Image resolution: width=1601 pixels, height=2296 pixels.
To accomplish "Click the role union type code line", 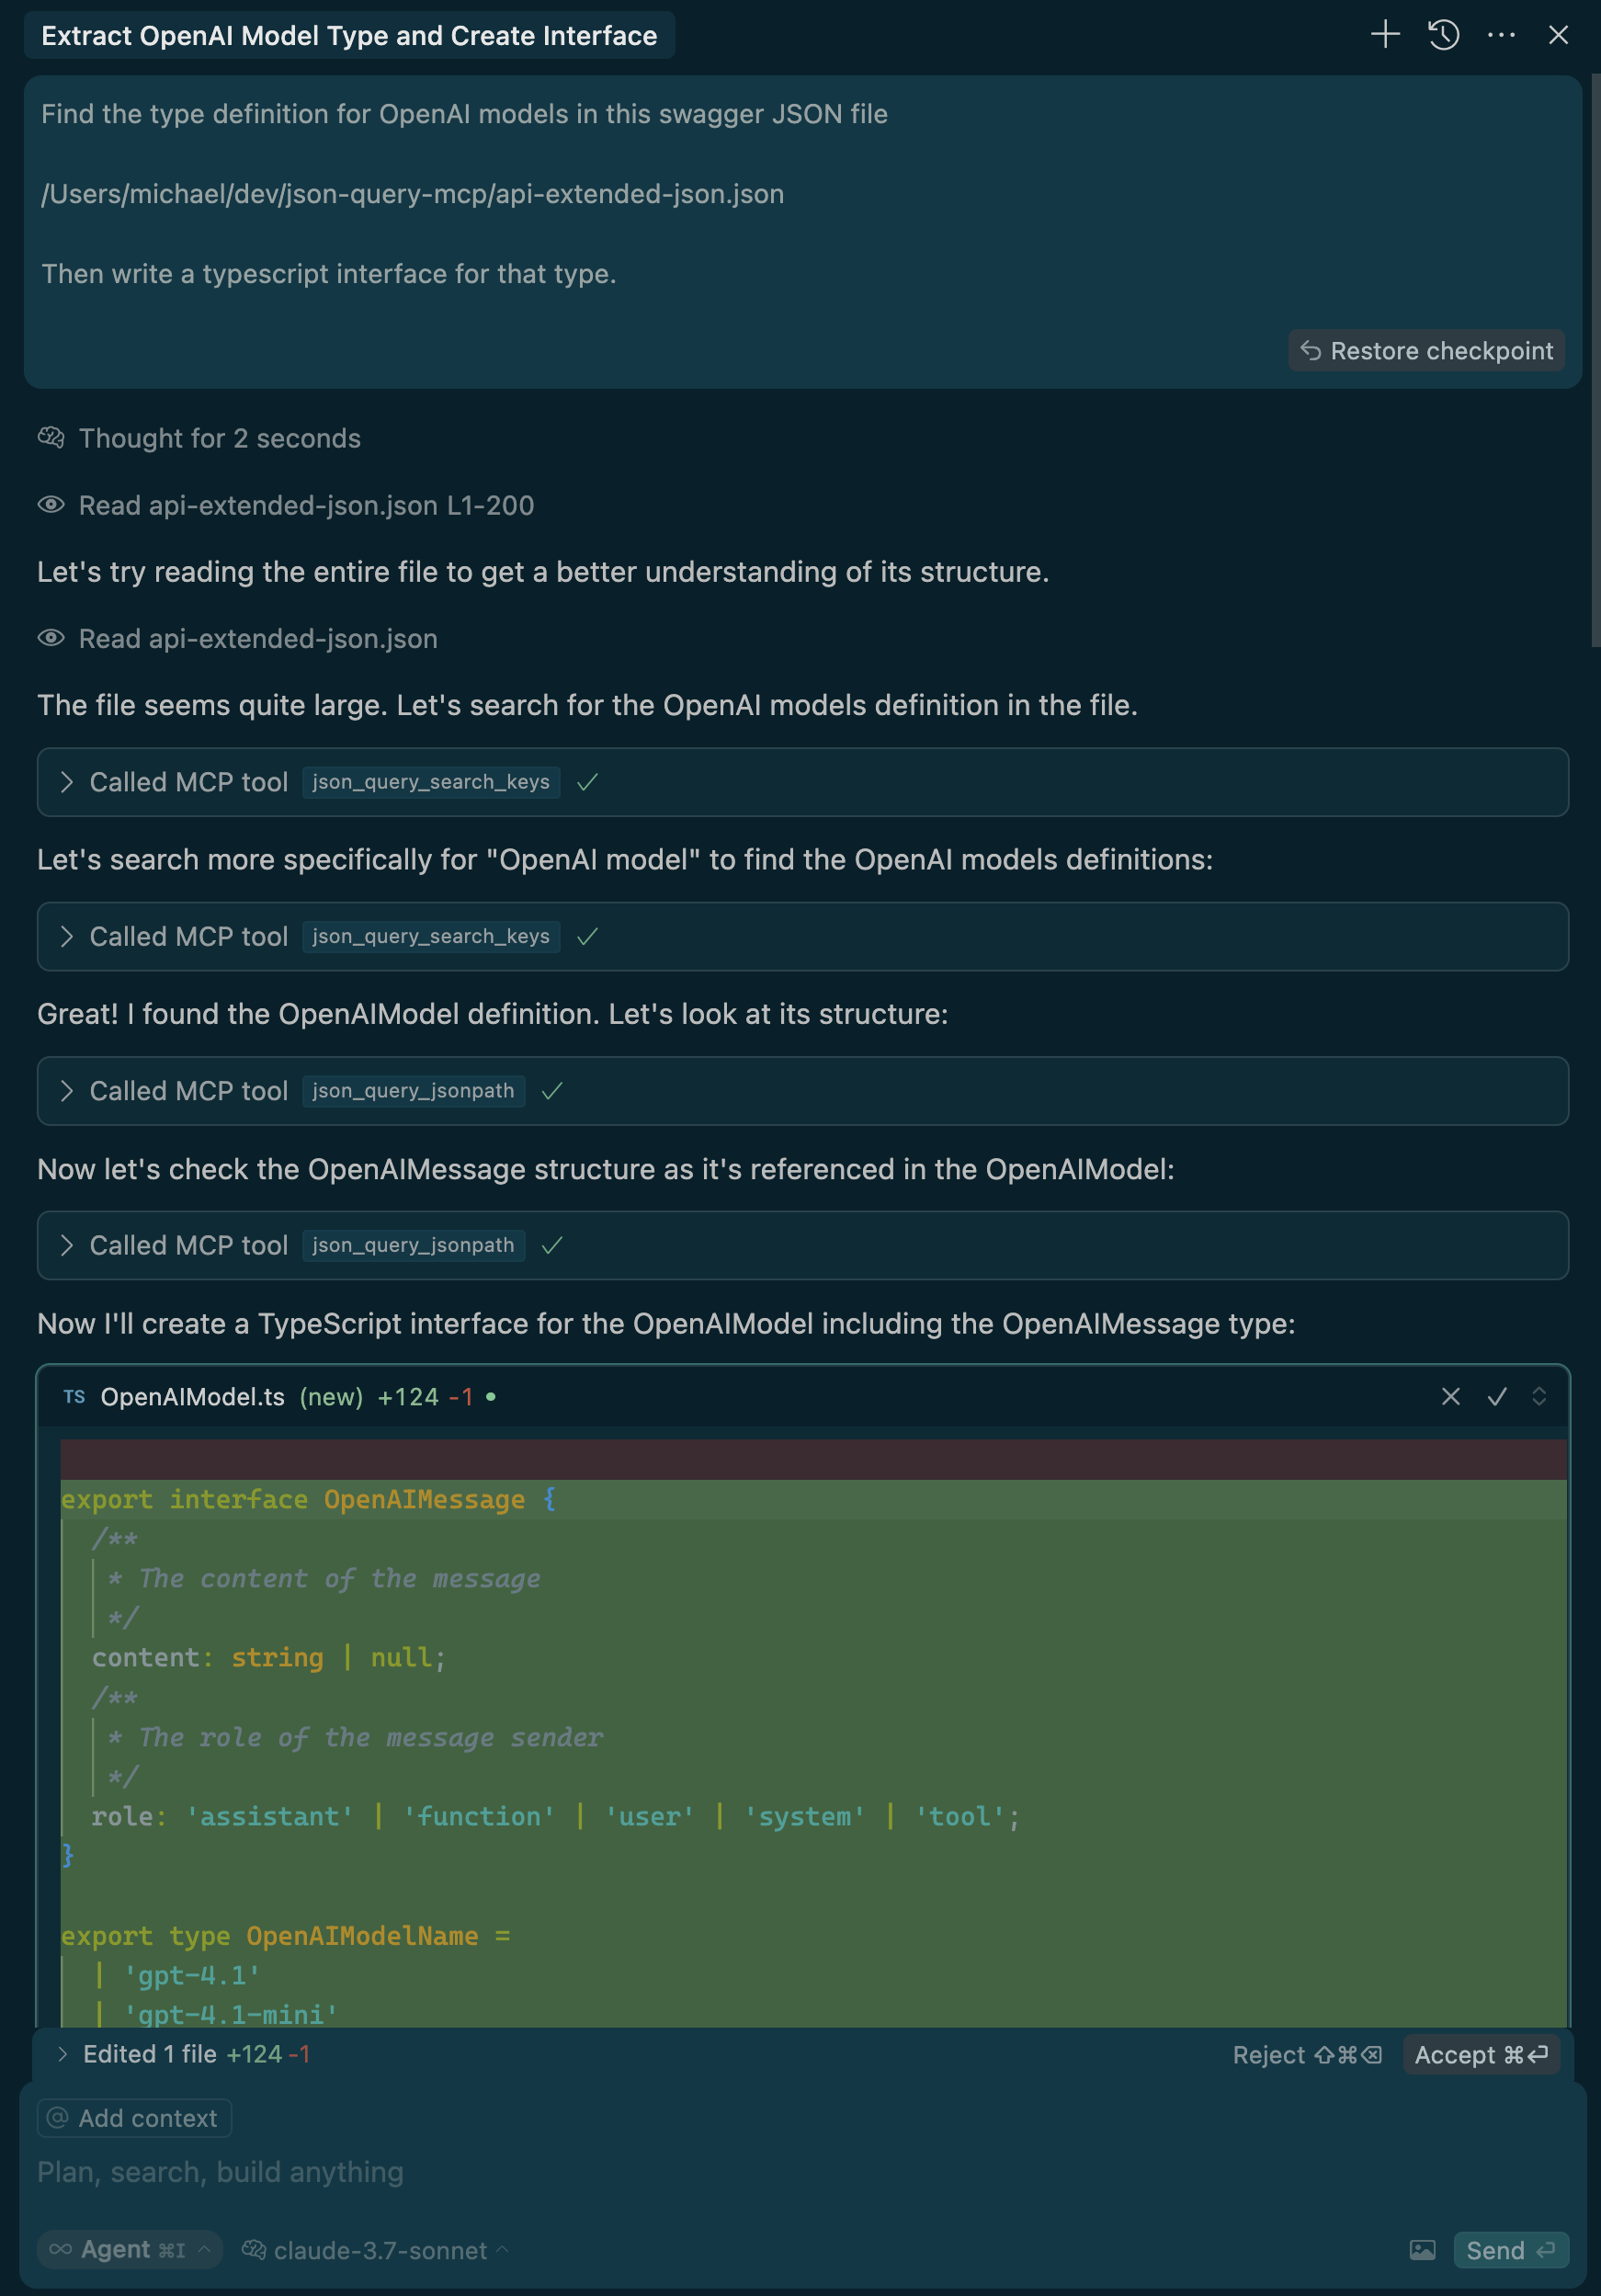I will (x=555, y=1816).
